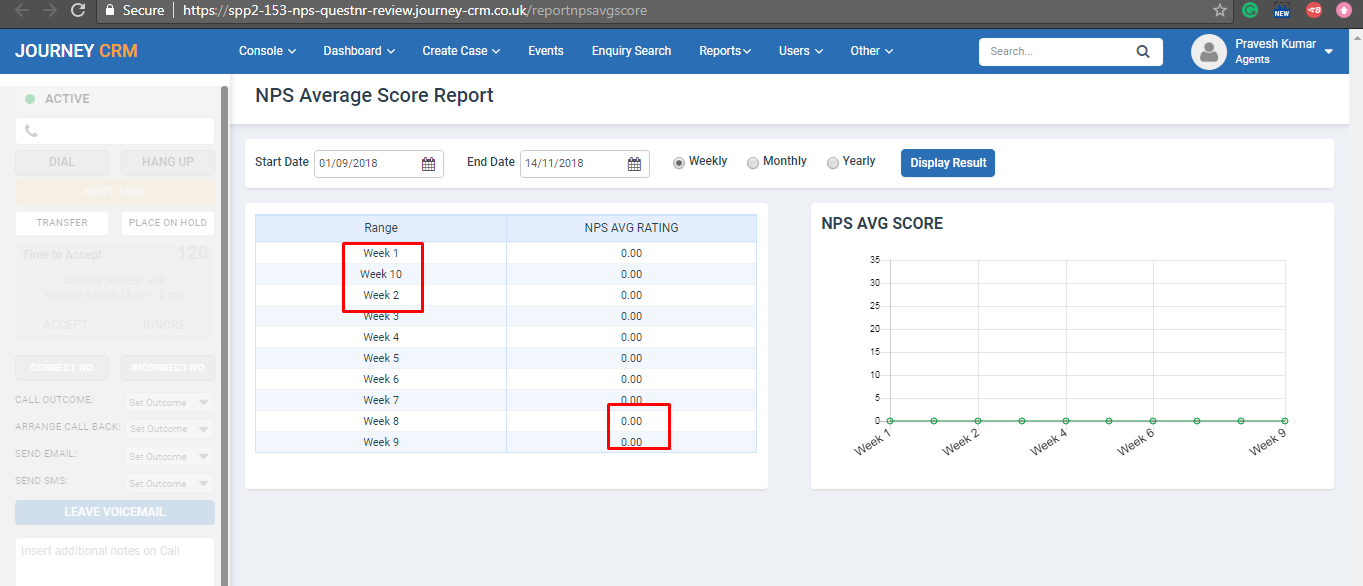1363x586 pixels.
Task: Click the HANG UP button
Action: point(168,162)
